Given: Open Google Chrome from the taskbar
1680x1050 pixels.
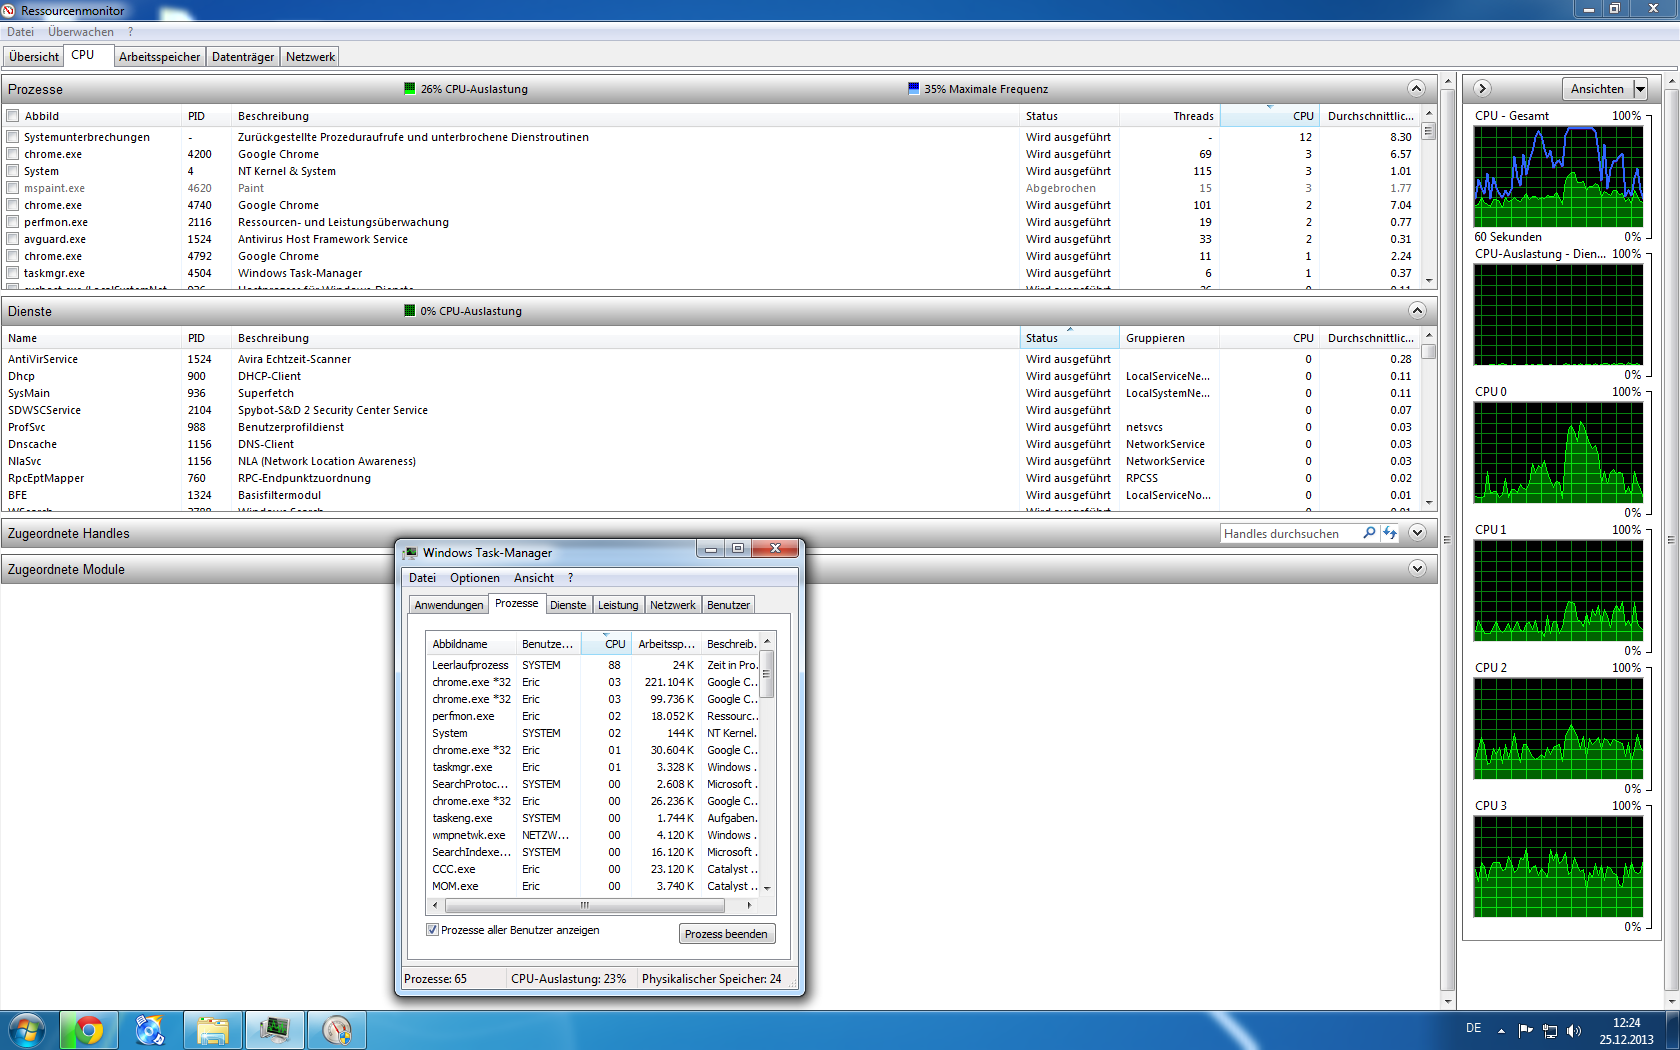Looking at the screenshot, I should pyautogui.click(x=89, y=1030).
